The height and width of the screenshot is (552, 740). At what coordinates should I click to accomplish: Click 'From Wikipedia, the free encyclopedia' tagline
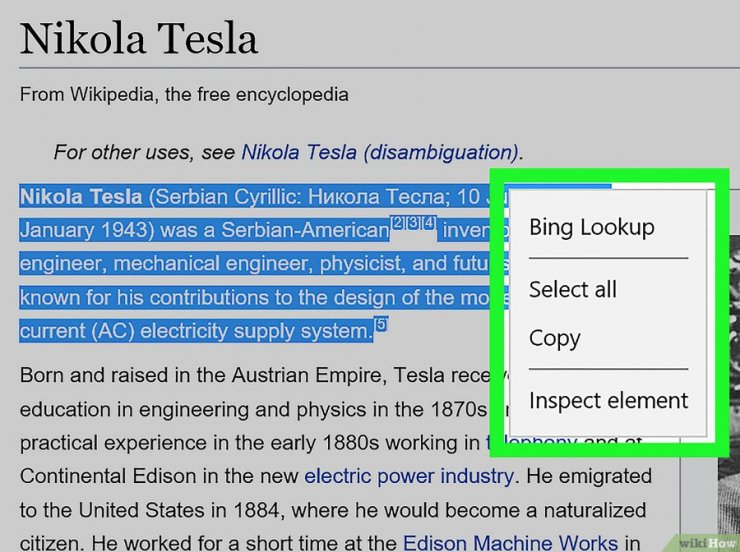click(184, 94)
